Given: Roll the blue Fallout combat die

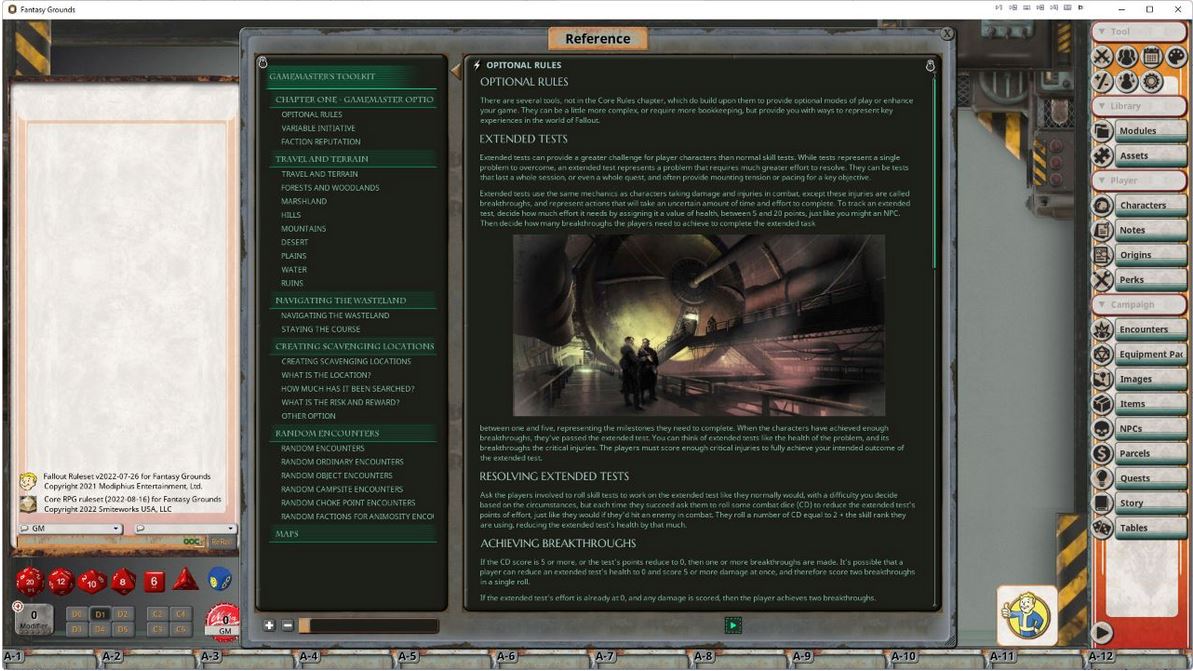Looking at the screenshot, I should click(220, 581).
